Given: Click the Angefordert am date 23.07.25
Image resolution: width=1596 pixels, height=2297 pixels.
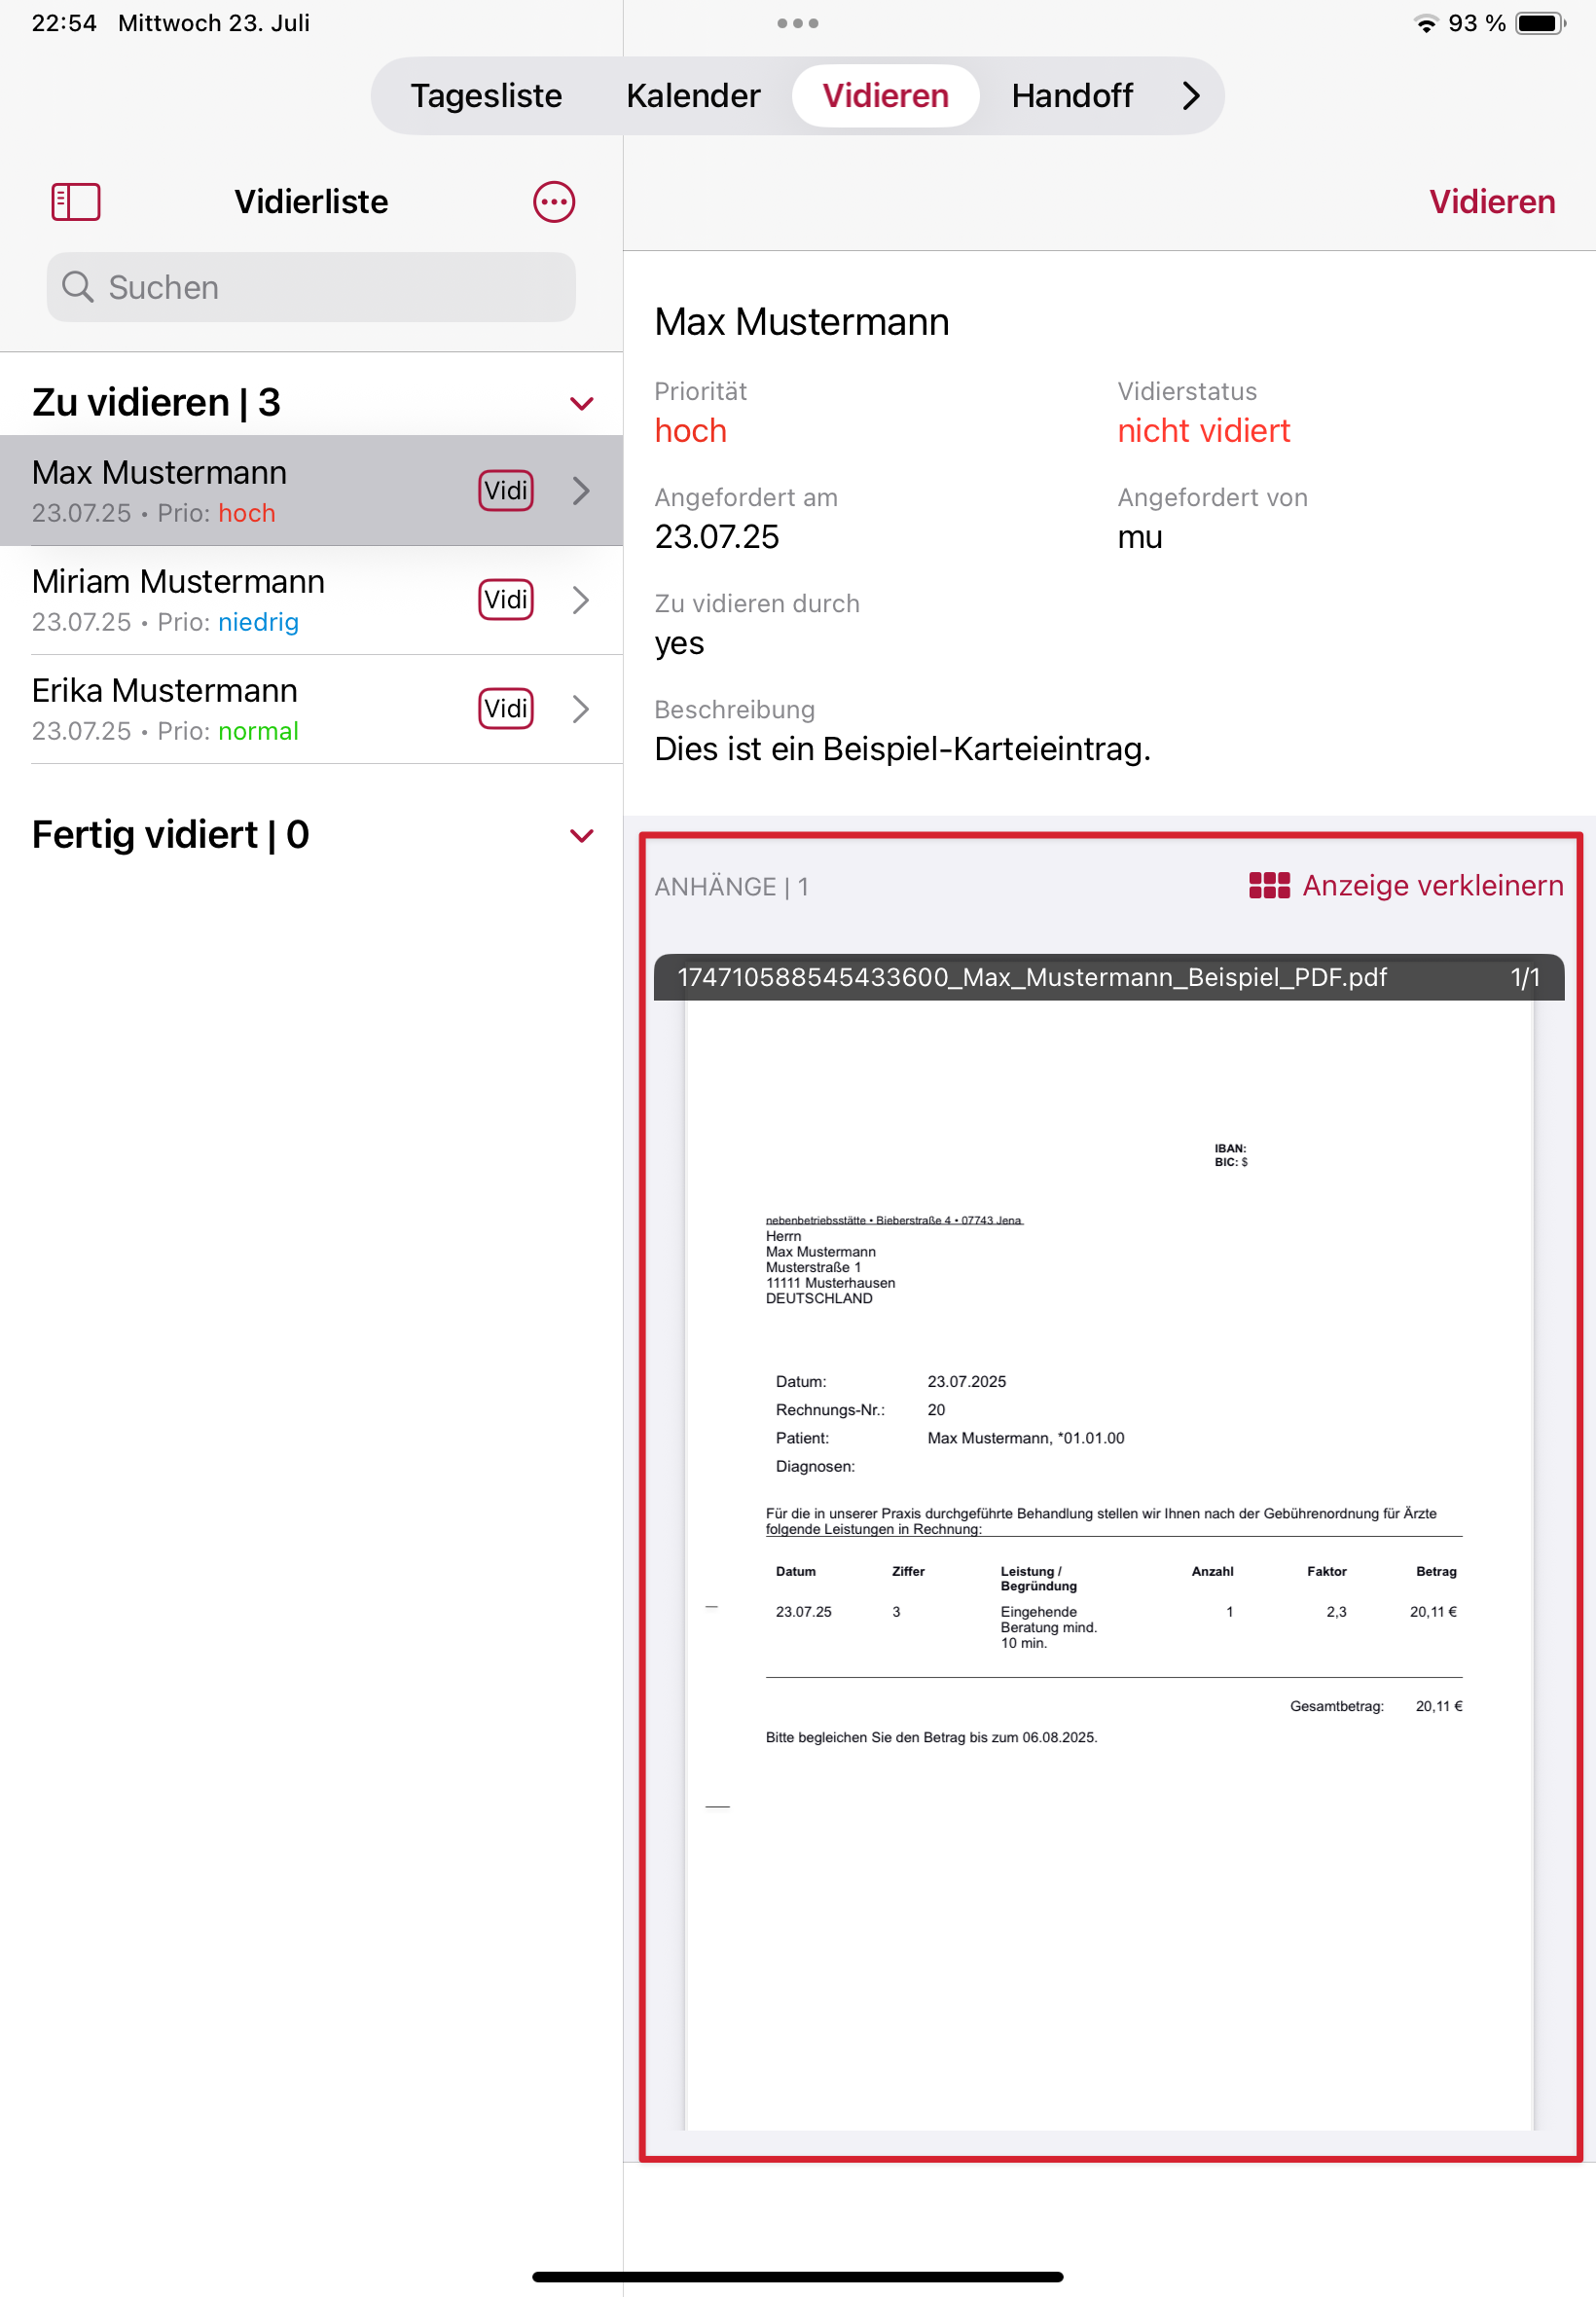Looking at the screenshot, I should [x=716, y=537].
